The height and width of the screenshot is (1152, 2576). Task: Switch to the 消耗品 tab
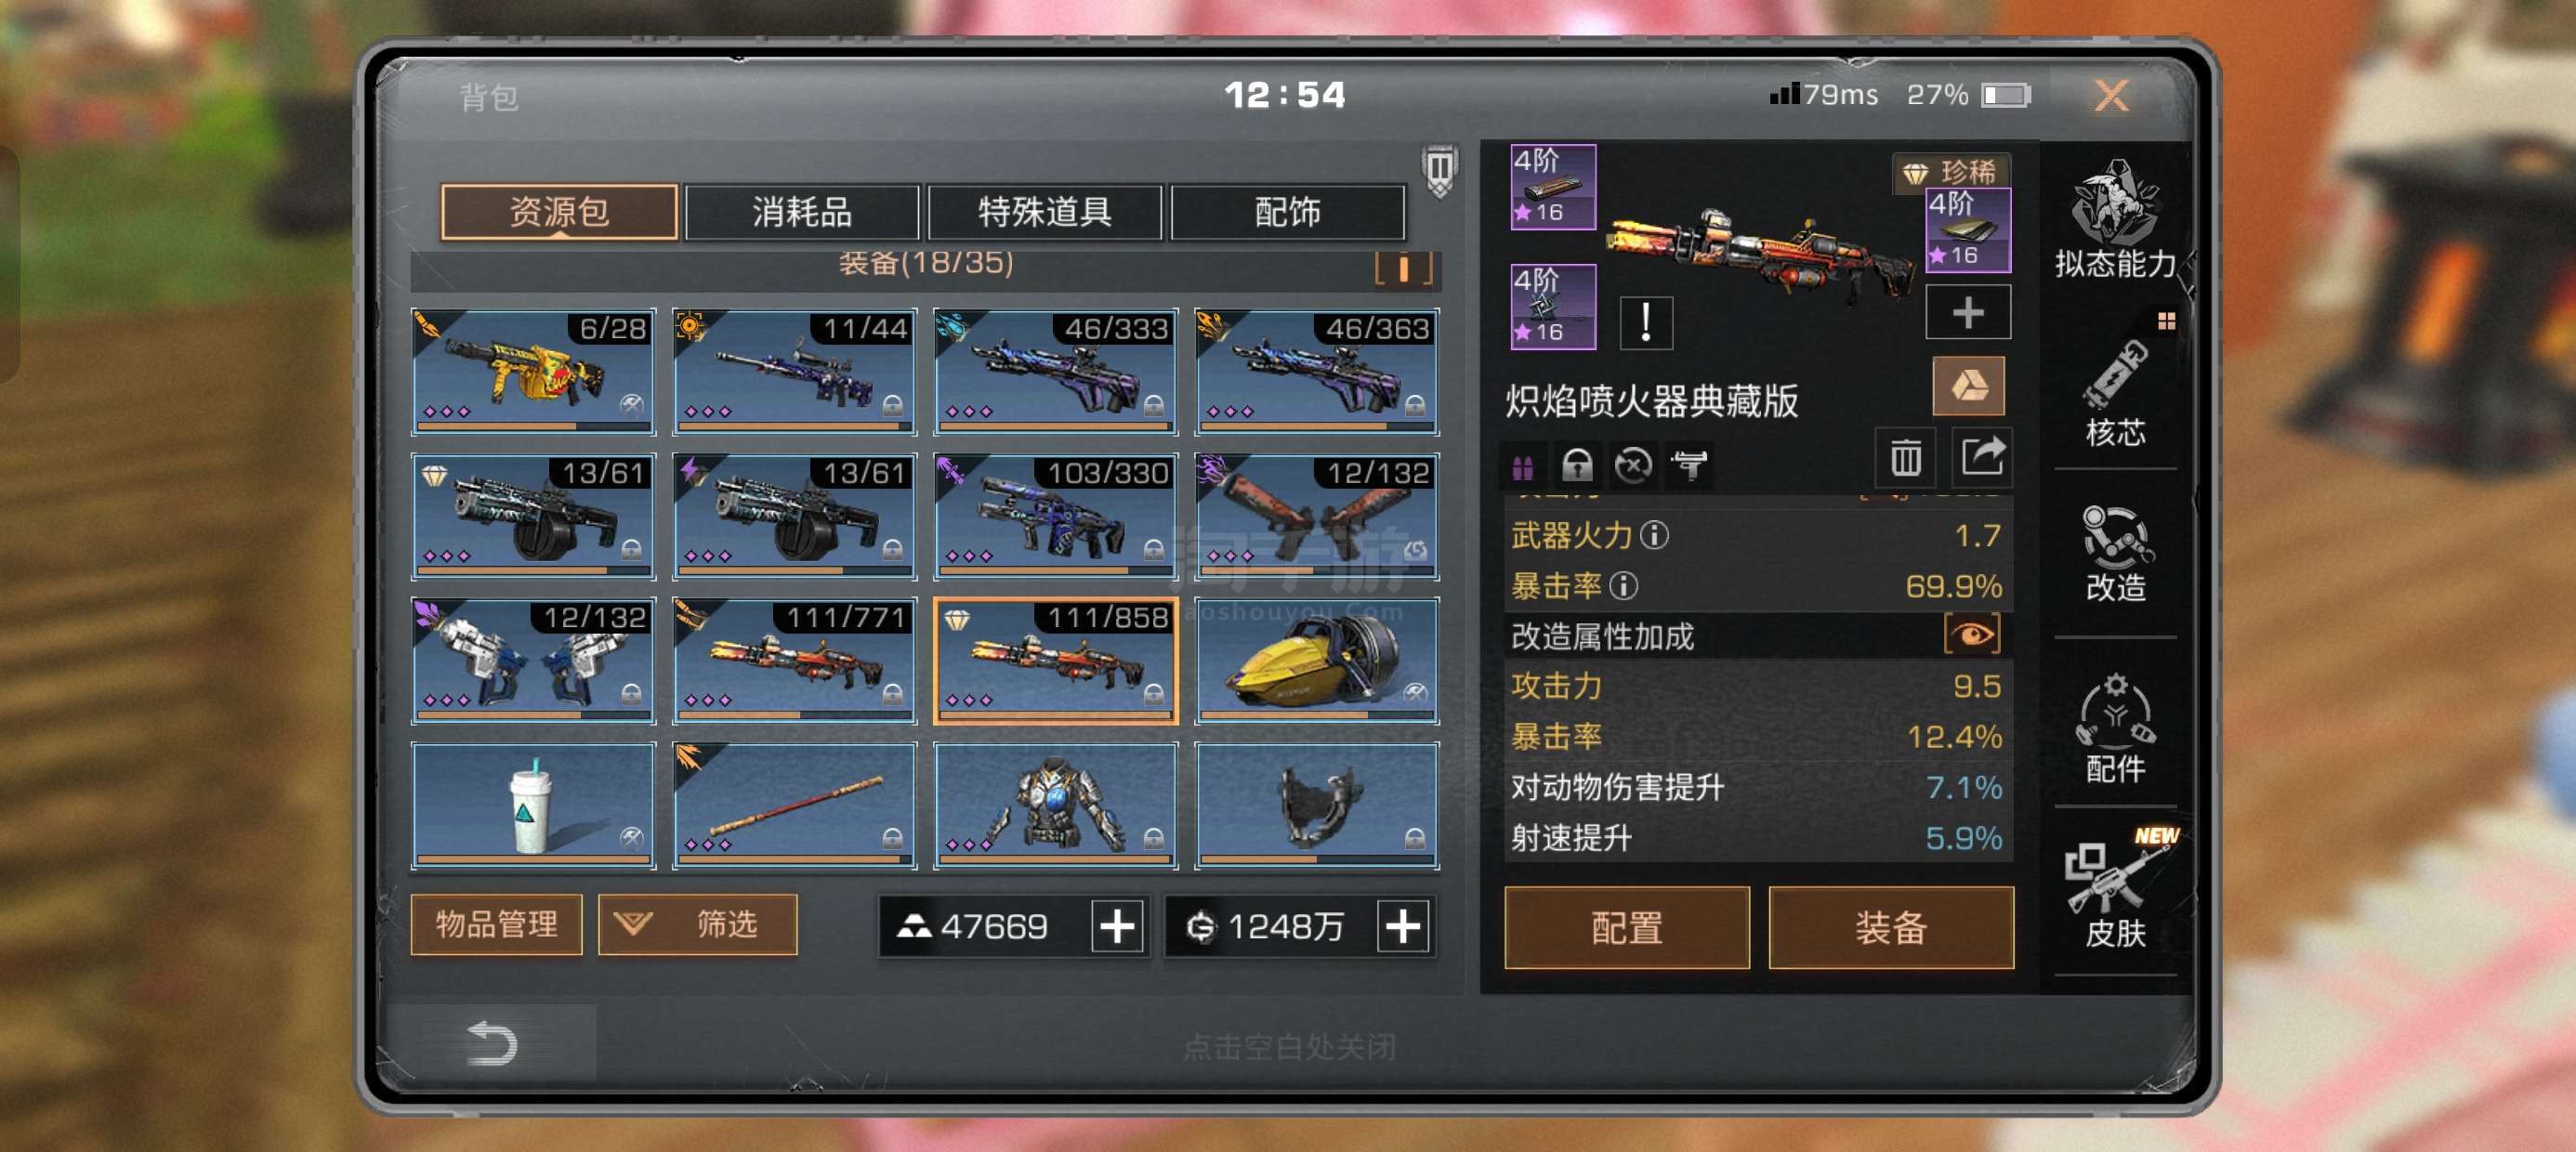(802, 212)
